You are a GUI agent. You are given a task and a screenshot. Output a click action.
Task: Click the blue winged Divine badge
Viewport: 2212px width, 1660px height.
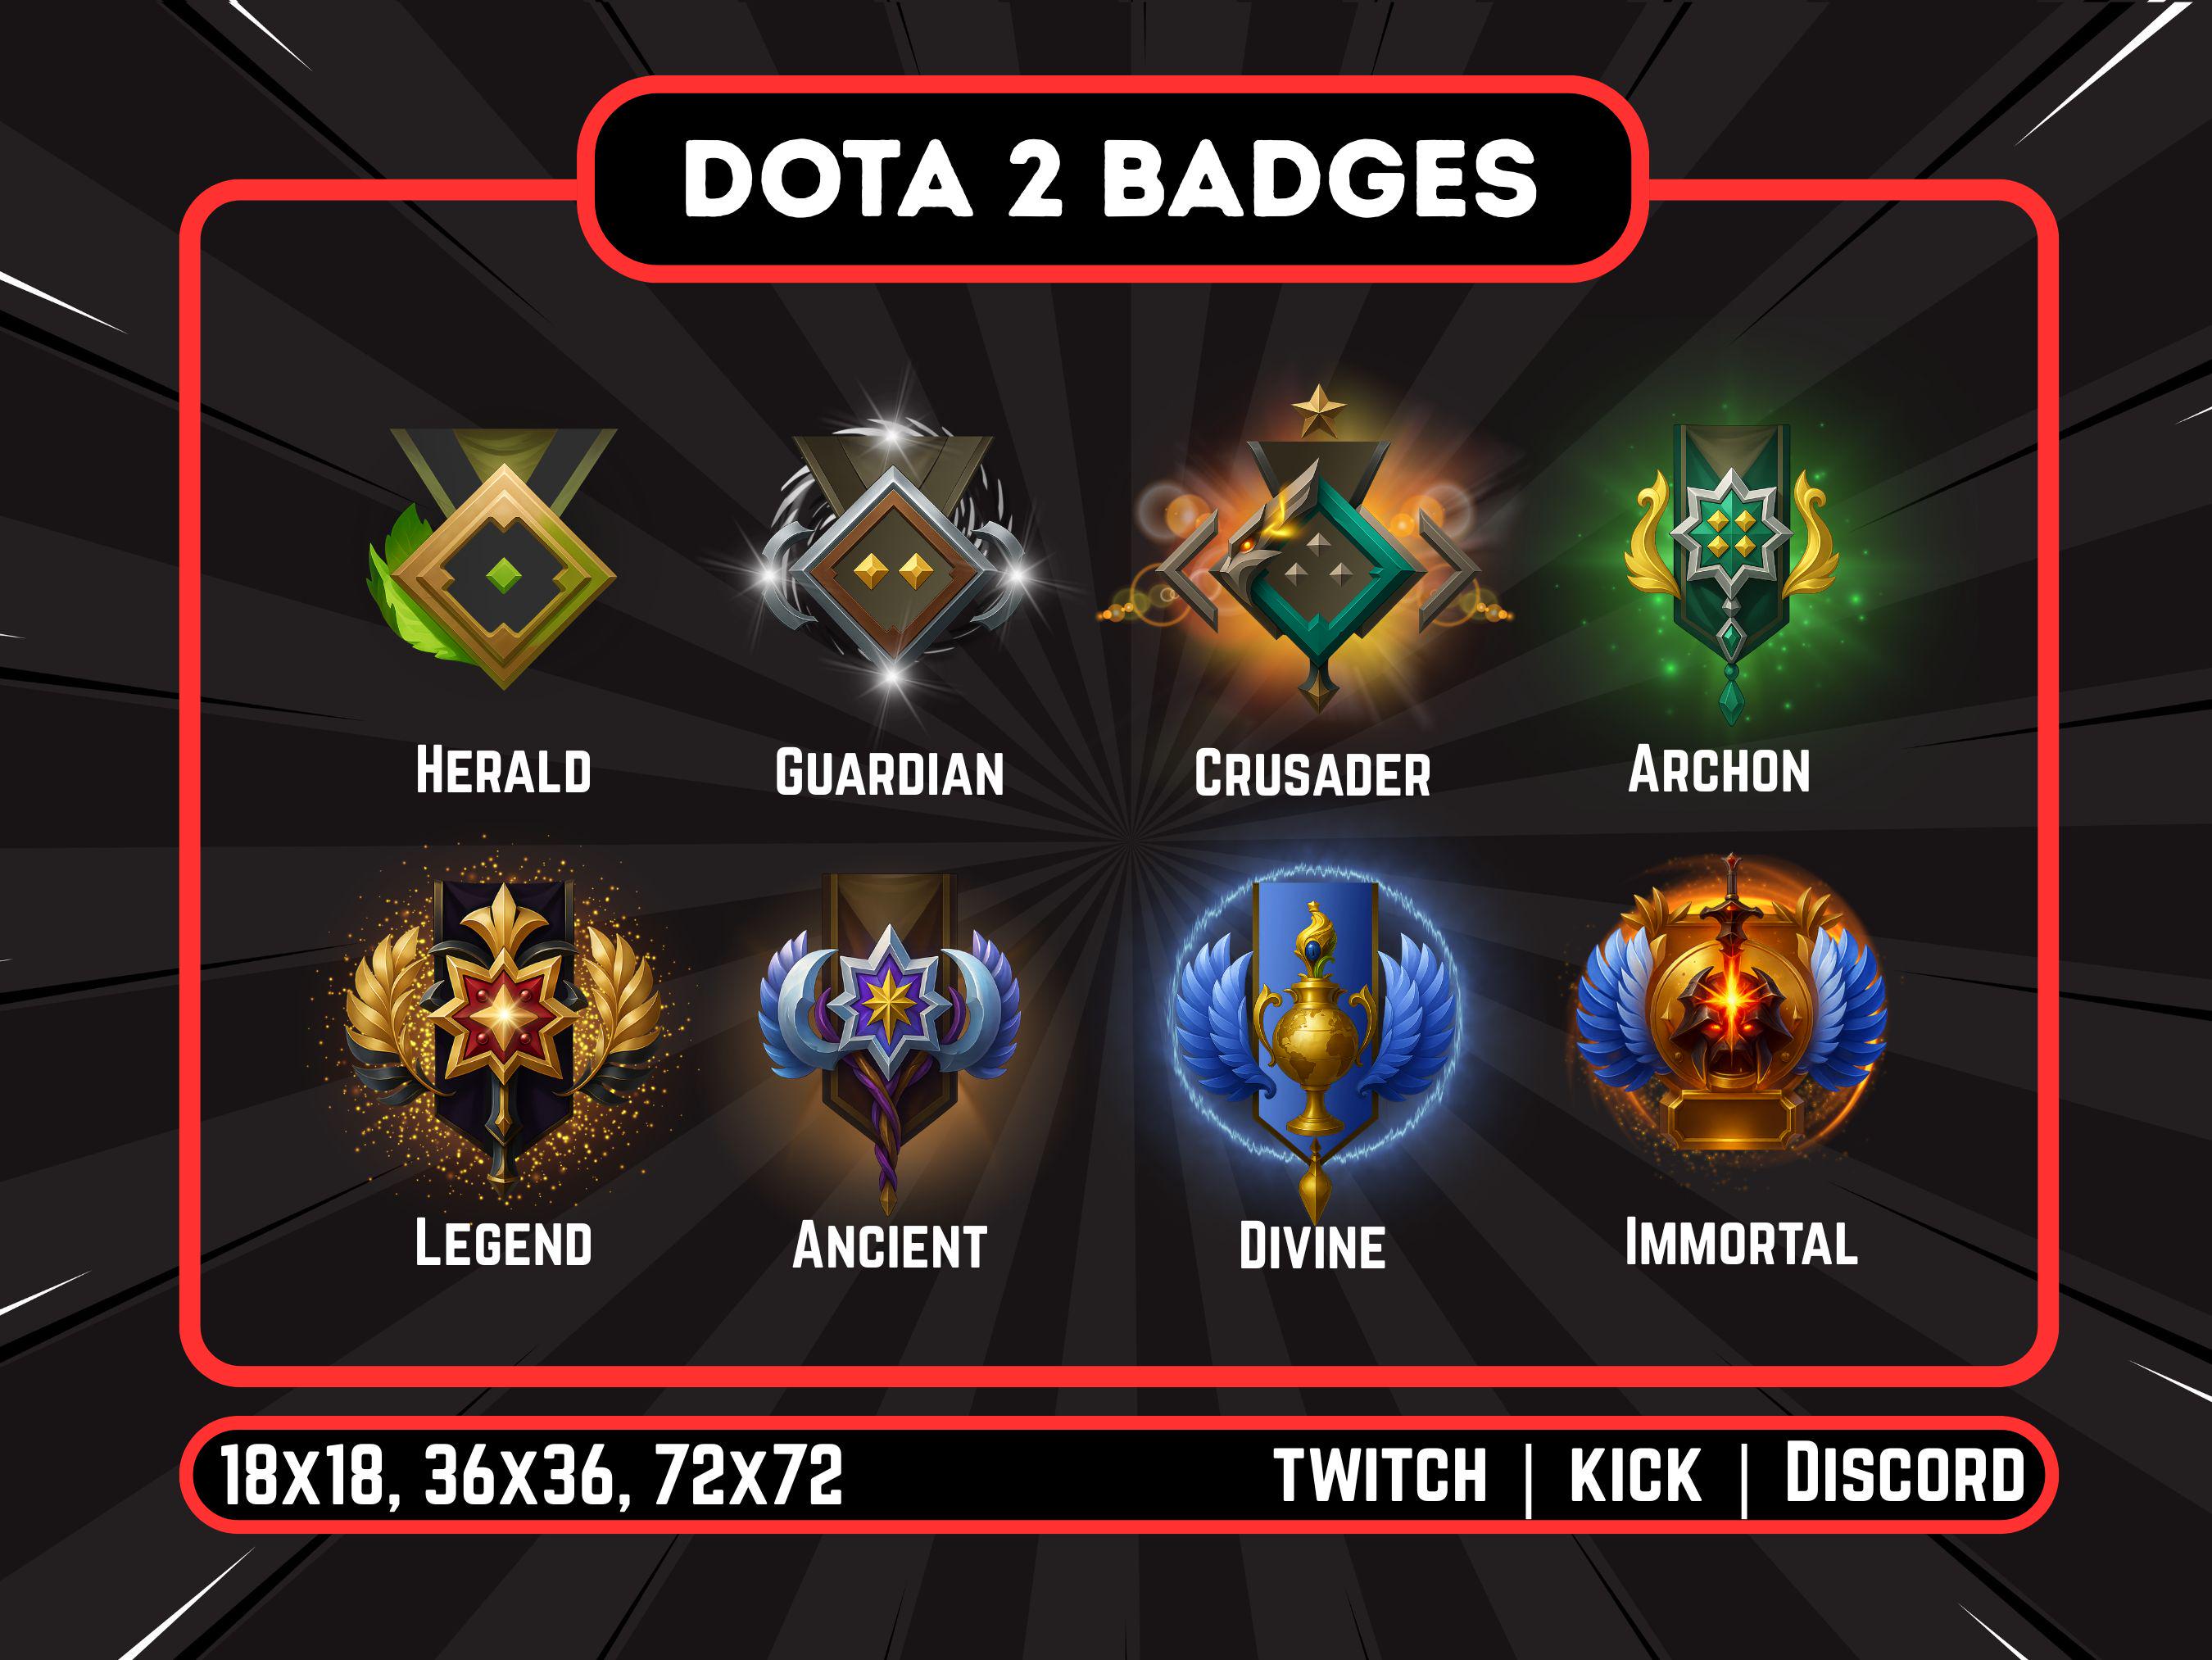pos(1314,1044)
